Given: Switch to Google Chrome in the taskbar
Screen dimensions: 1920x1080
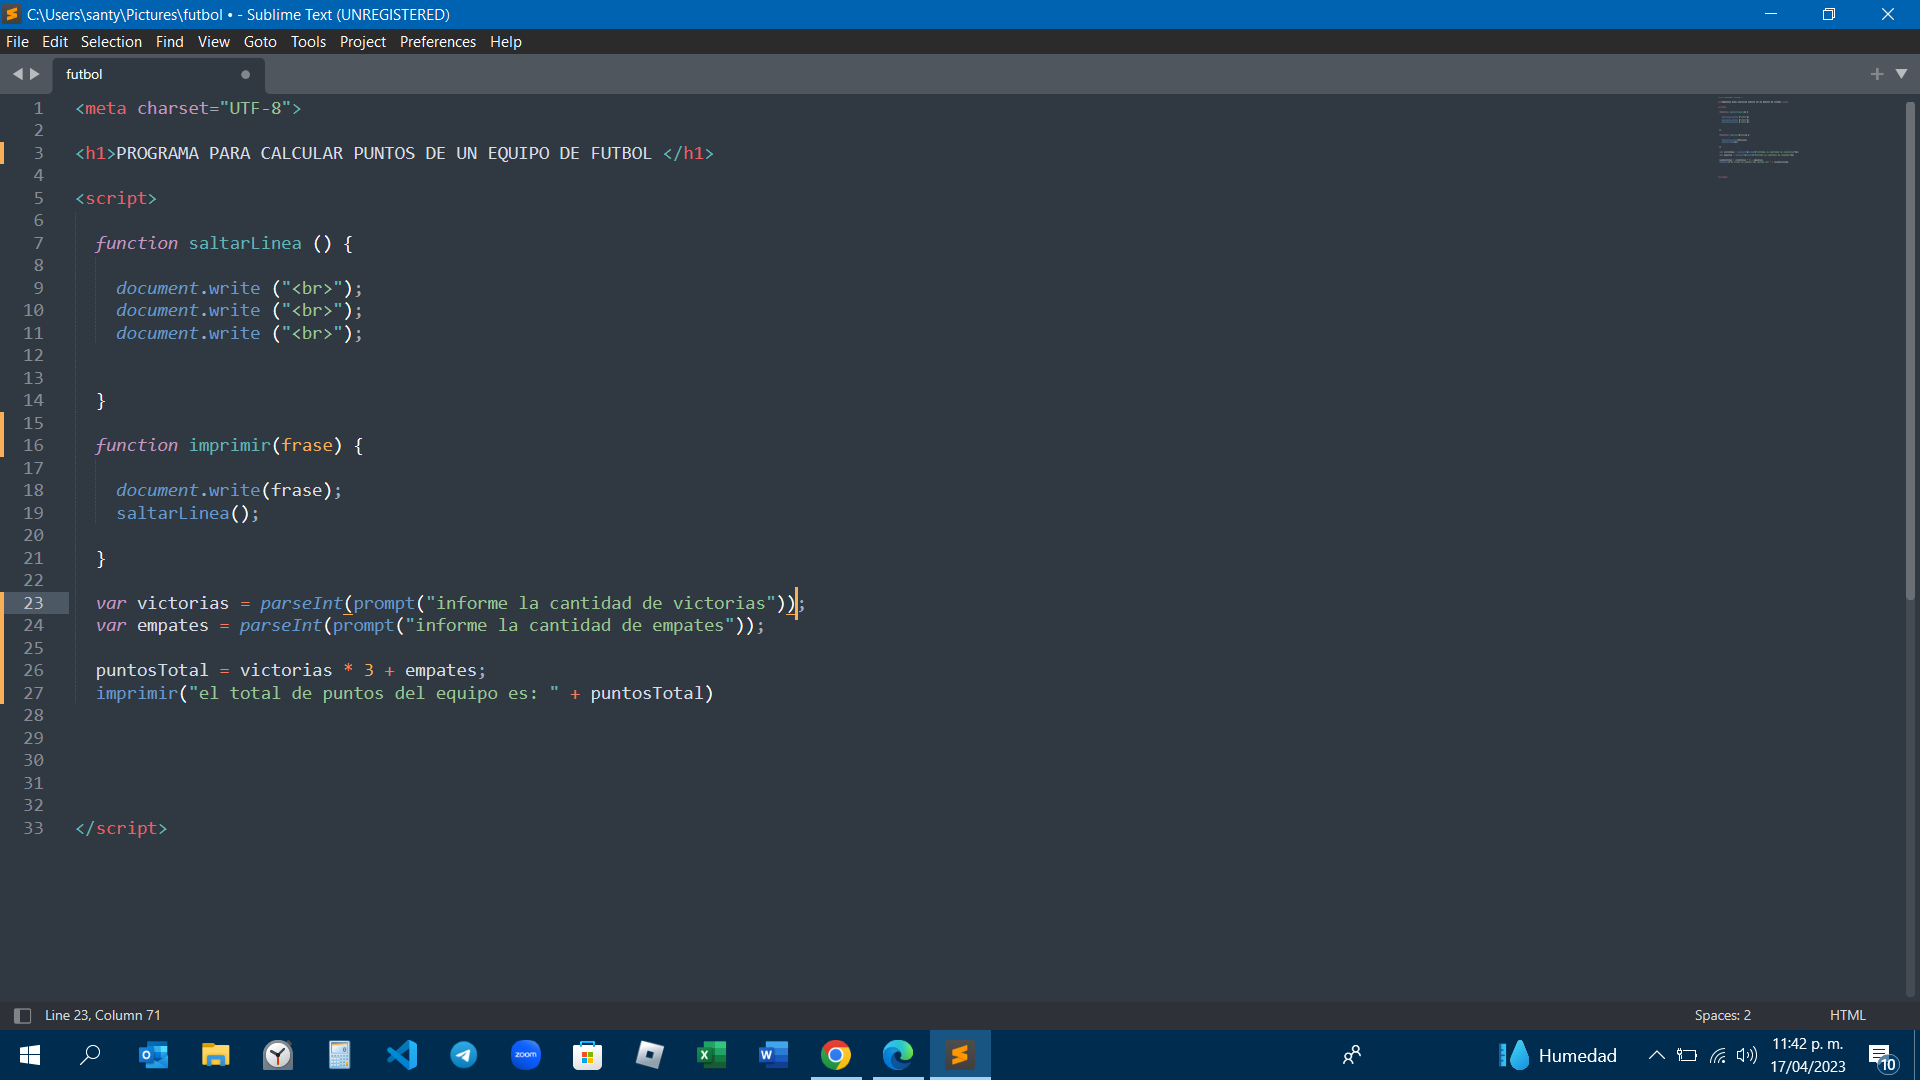Looking at the screenshot, I should (836, 1055).
